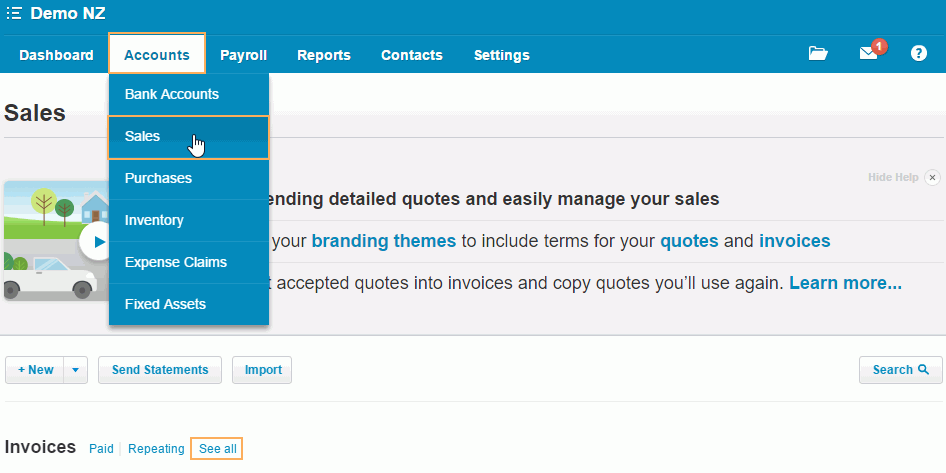The image size is (946, 473).
Task: Choose Inventory from the dropdown menu
Action: tap(189, 220)
